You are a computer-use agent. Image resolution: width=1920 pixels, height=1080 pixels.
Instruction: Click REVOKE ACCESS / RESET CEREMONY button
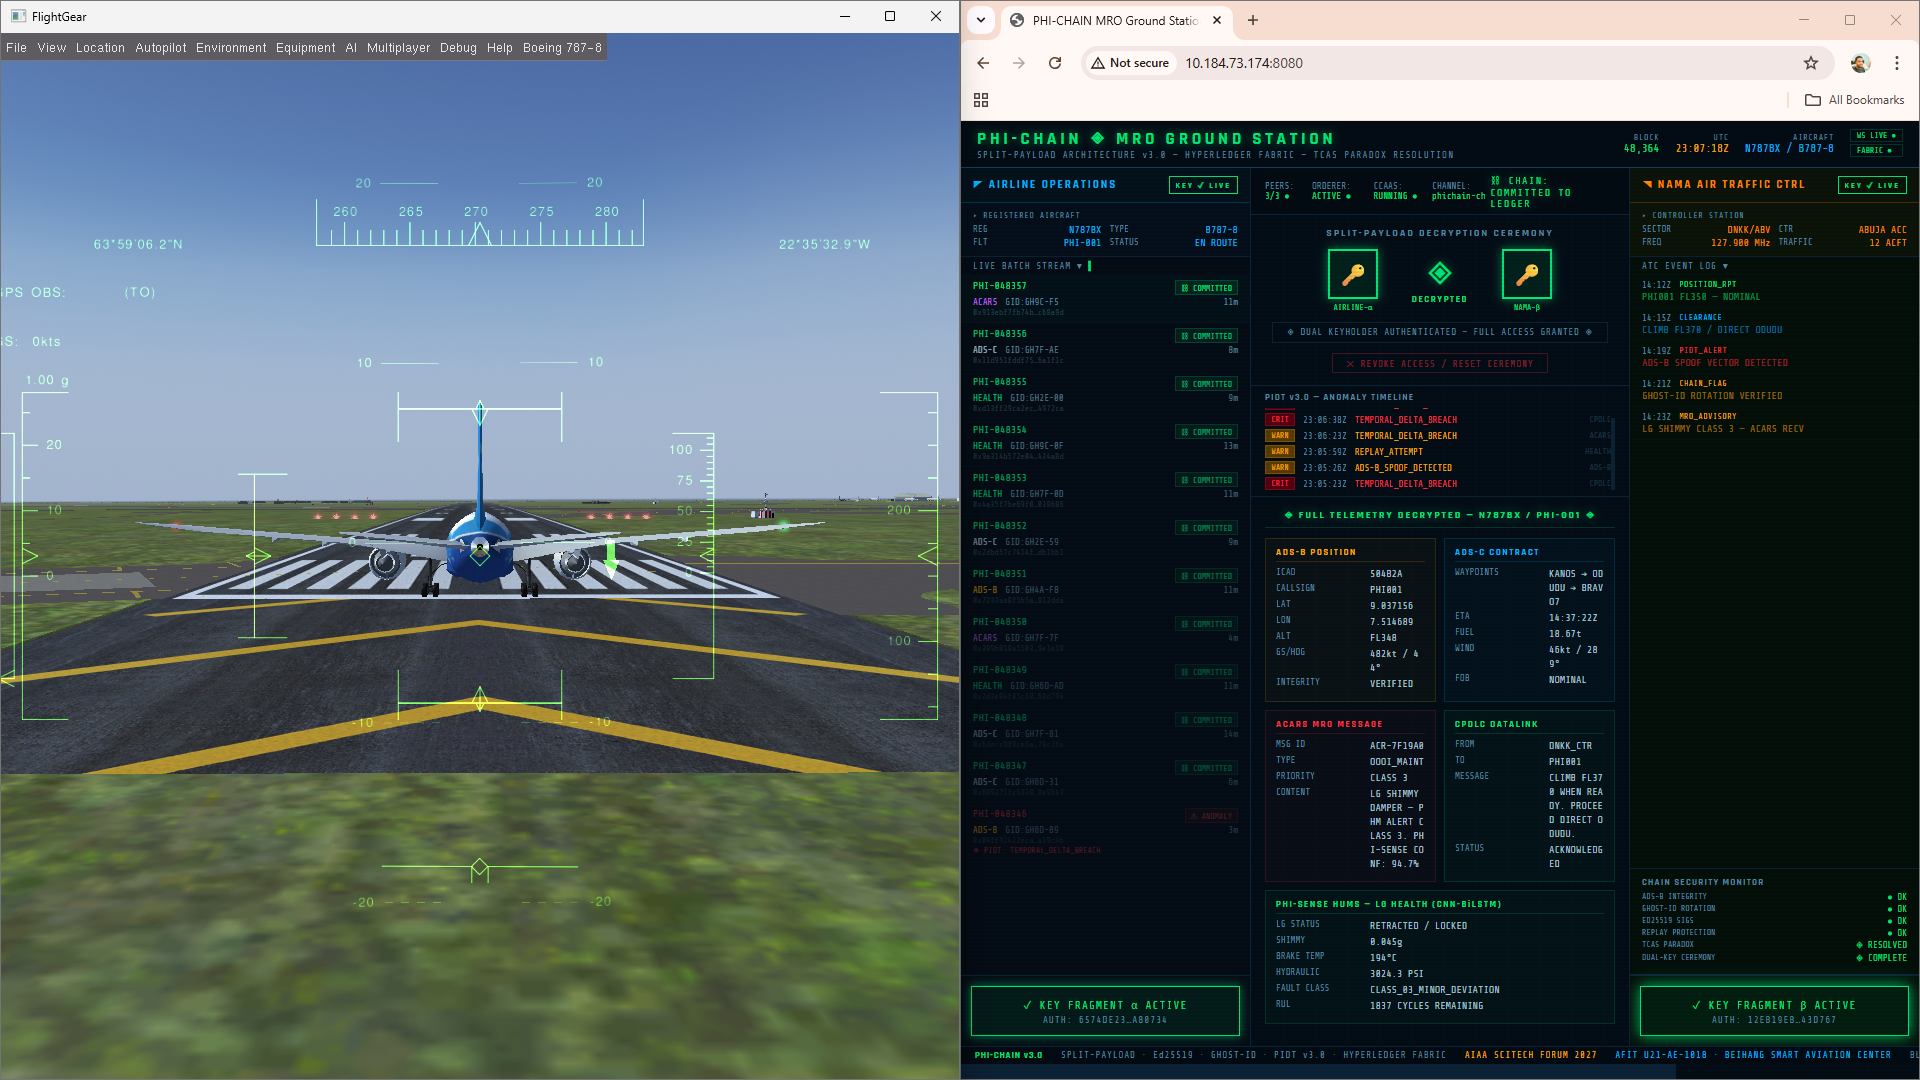coord(1439,364)
